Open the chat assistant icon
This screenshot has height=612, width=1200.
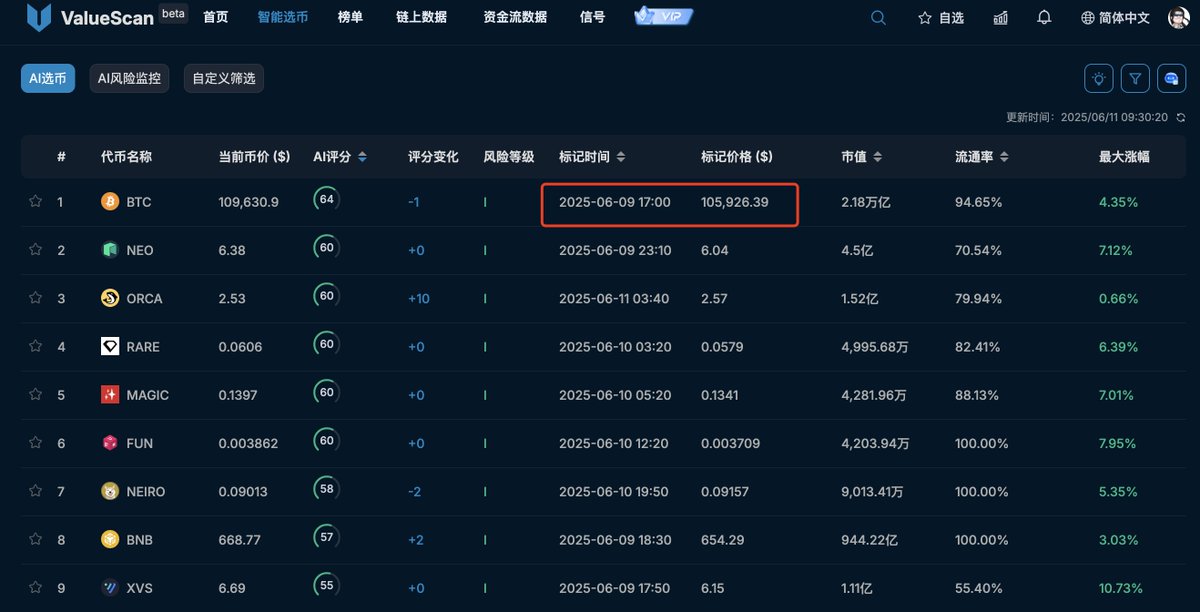click(x=1172, y=79)
